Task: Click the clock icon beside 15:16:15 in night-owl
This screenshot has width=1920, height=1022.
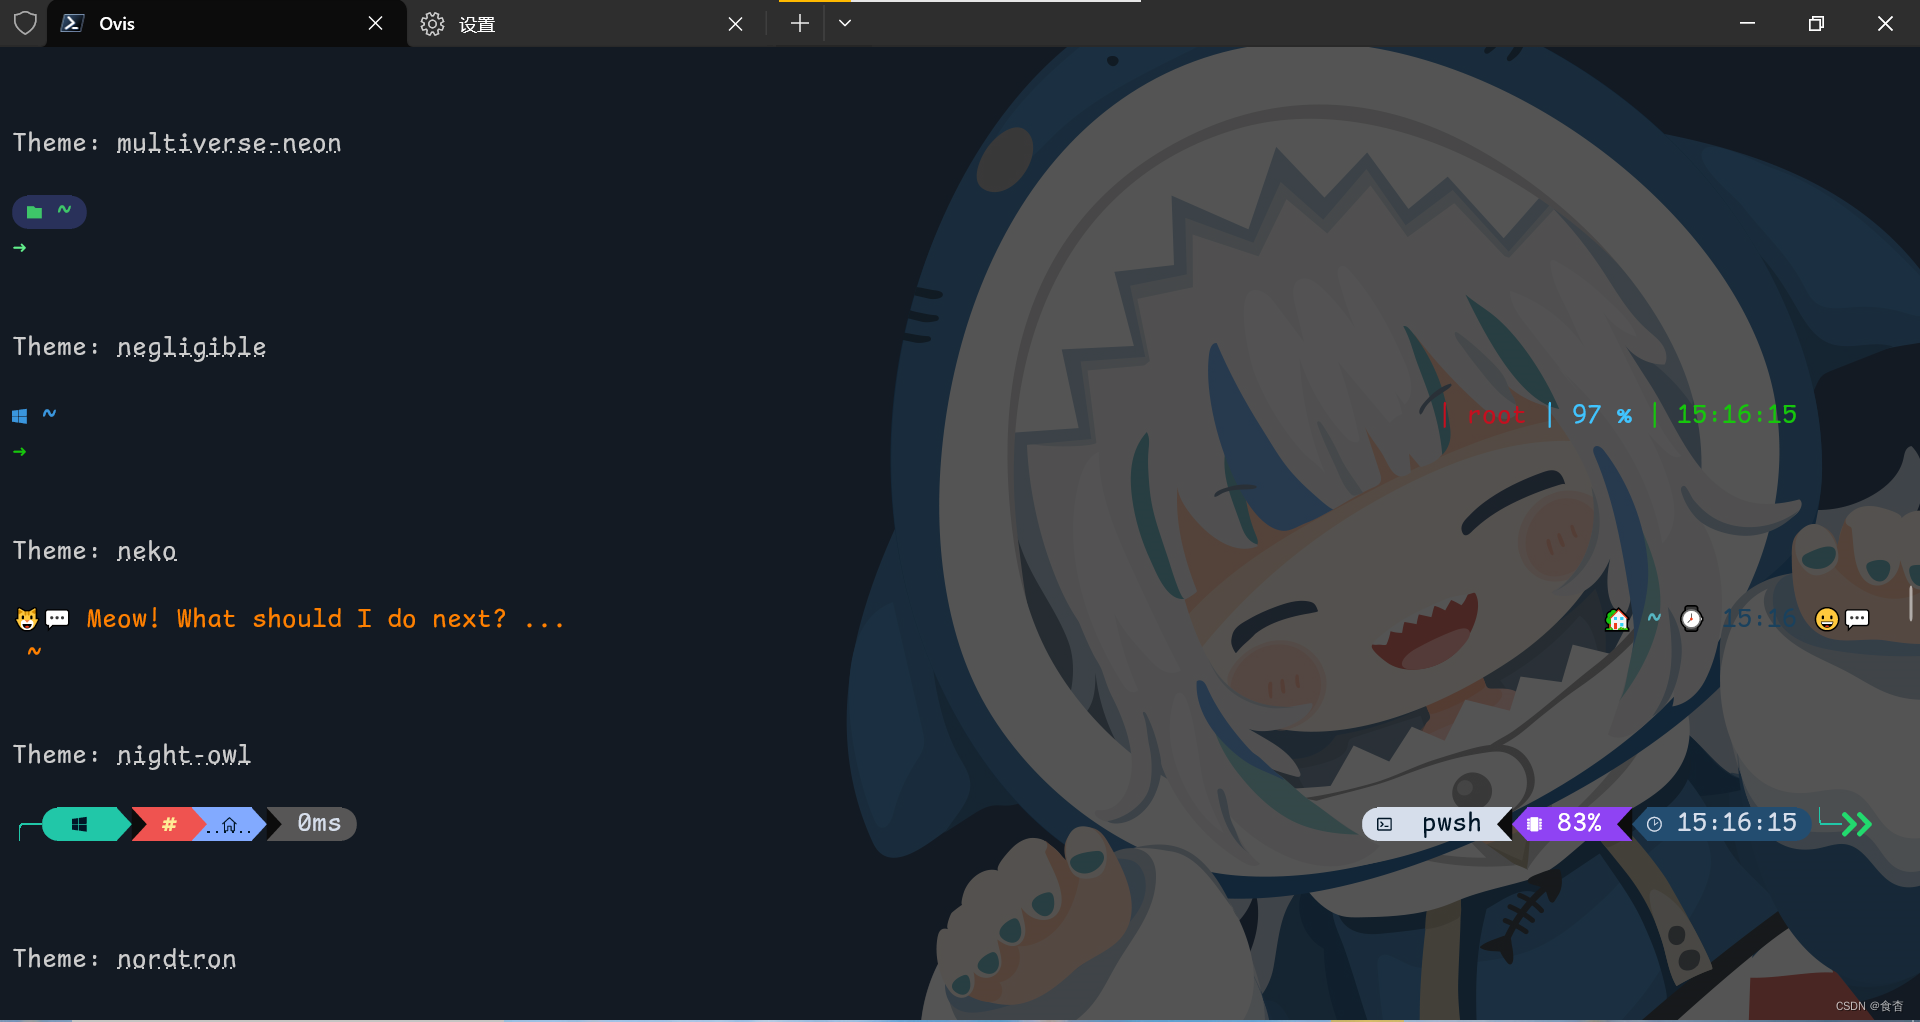Action: pyautogui.click(x=1655, y=824)
